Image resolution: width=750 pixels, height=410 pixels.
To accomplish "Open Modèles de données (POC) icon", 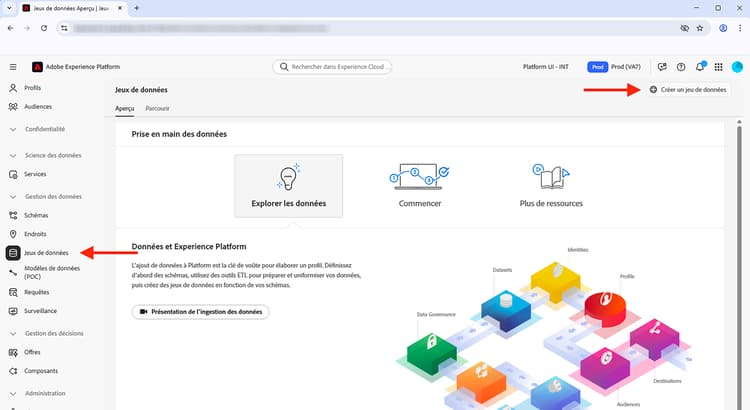I will click(x=13, y=273).
